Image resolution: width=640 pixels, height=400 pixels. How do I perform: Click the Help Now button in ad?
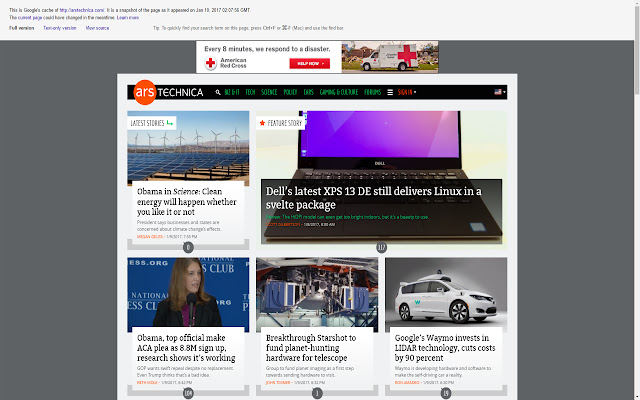[309, 63]
